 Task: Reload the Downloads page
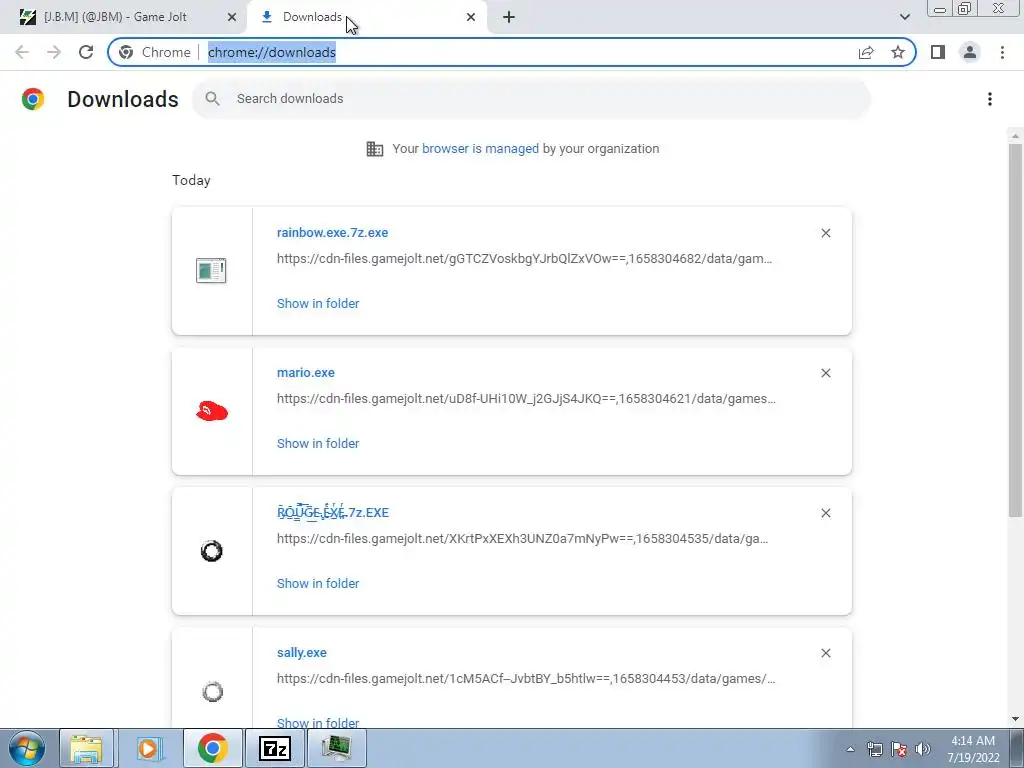[x=86, y=52]
